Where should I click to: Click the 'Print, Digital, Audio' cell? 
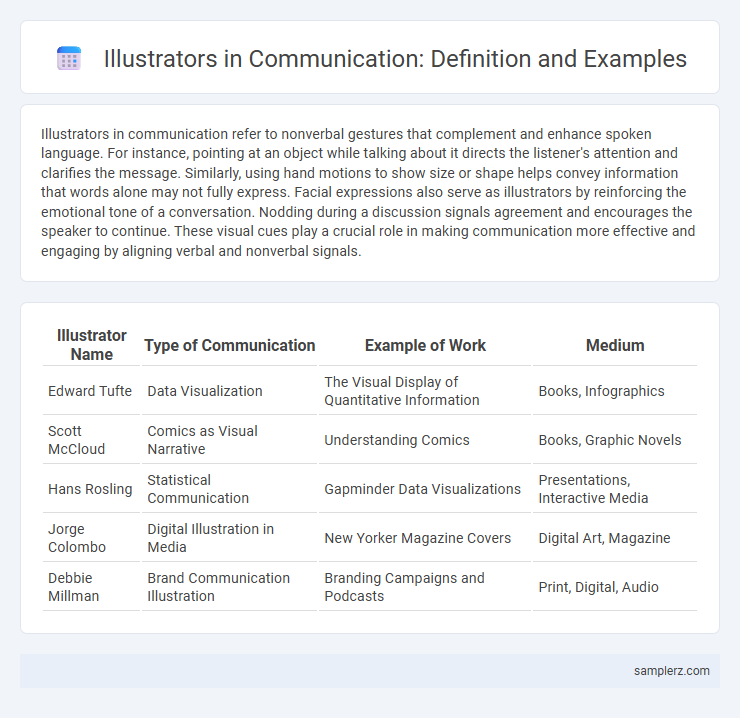pyautogui.click(x=615, y=587)
